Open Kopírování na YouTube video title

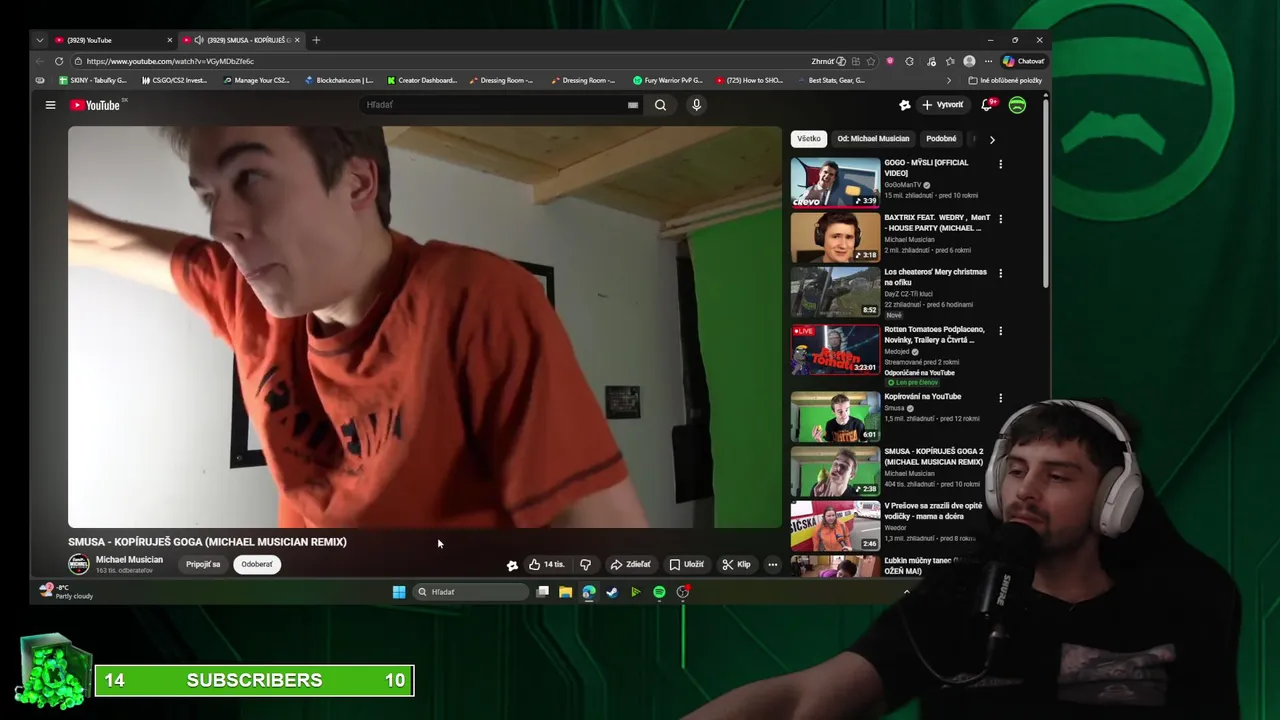[x=922, y=397]
